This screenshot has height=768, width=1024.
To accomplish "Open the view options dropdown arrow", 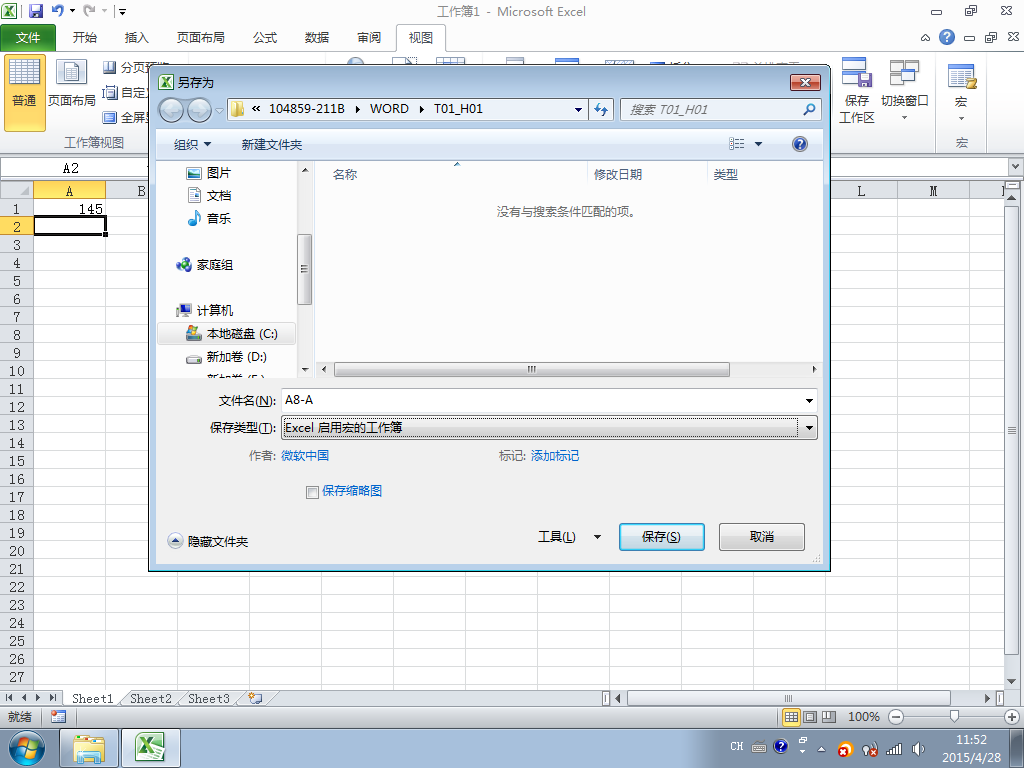I will point(758,144).
